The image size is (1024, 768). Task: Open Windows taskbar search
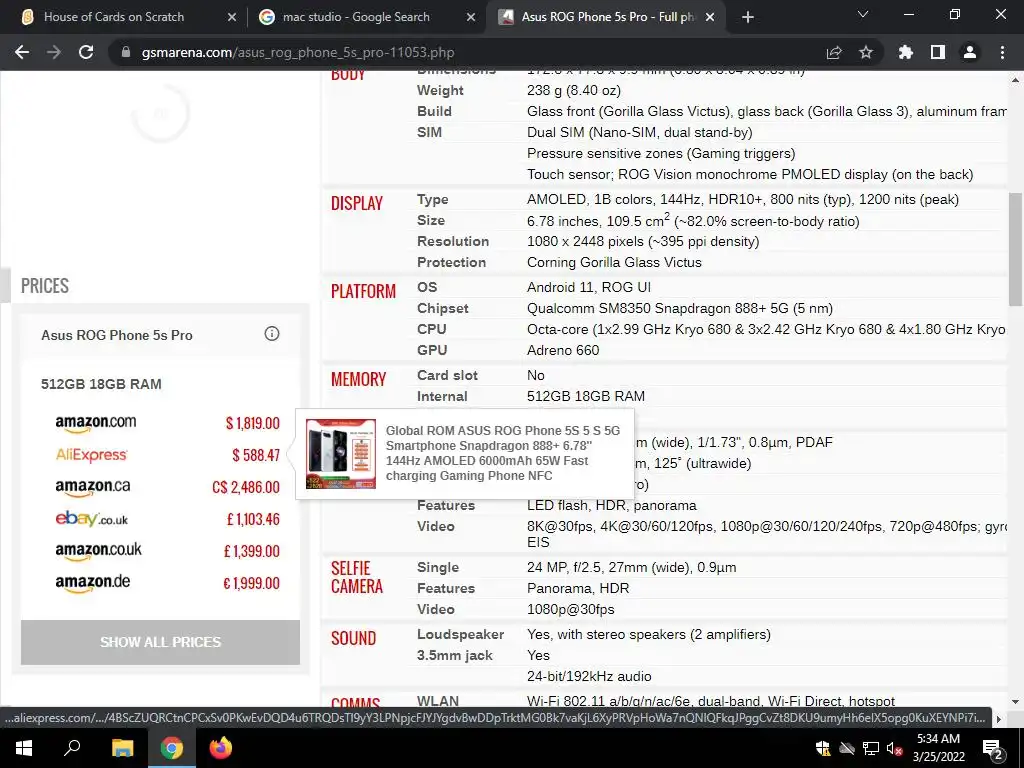pyautogui.click(x=72, y=748)
